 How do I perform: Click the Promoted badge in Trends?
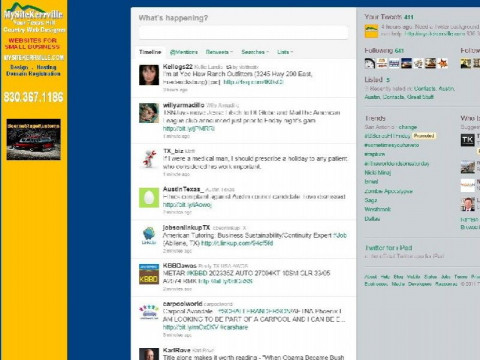(x=424, y=136)
